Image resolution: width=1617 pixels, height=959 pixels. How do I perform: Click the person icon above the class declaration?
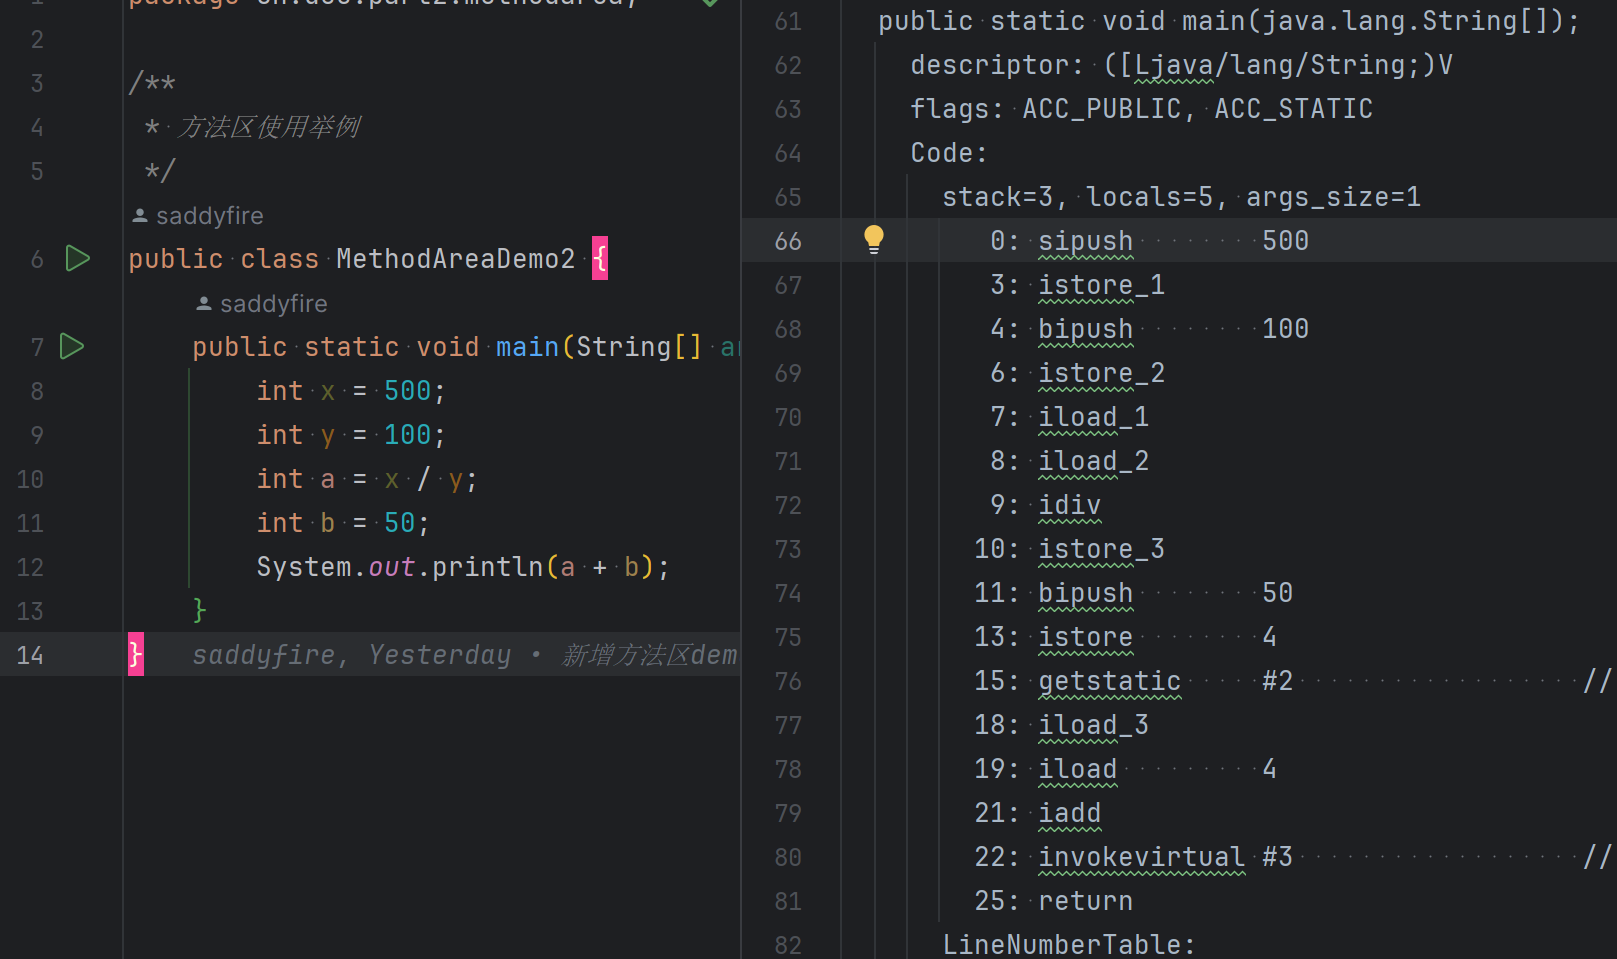click(x=140, y=216)
